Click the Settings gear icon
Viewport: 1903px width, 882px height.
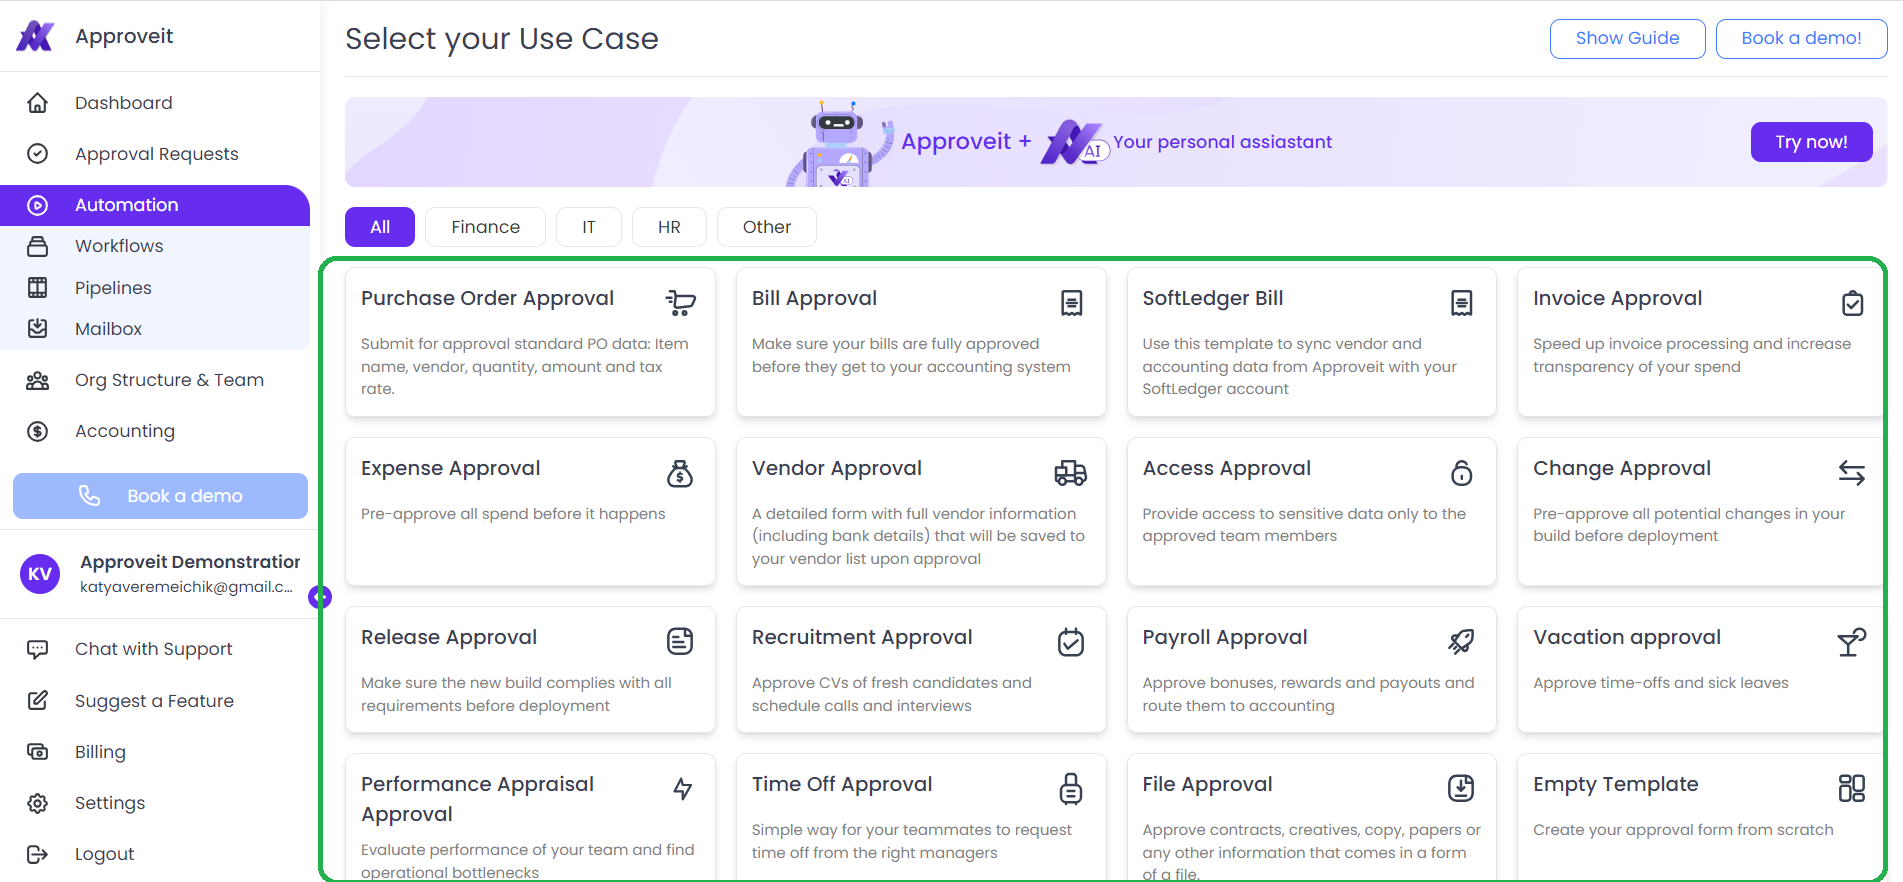tap(37, 803)
